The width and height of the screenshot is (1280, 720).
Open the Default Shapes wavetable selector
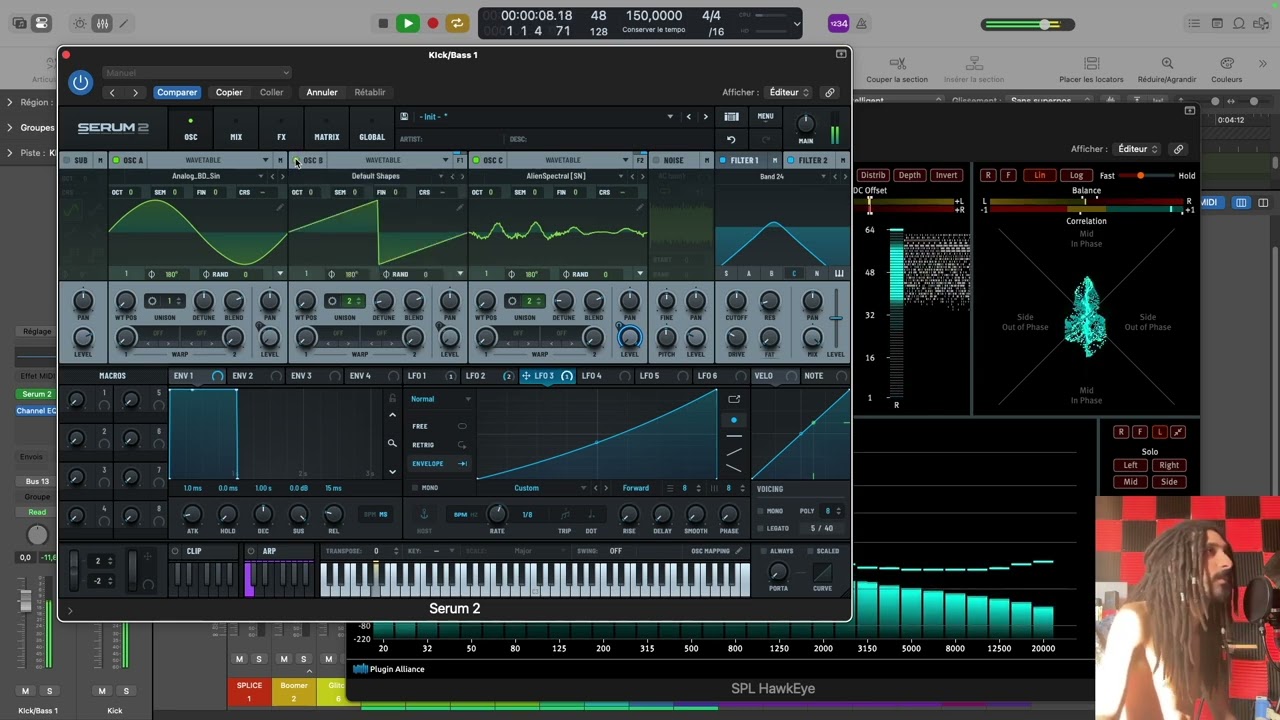(376, 176)
